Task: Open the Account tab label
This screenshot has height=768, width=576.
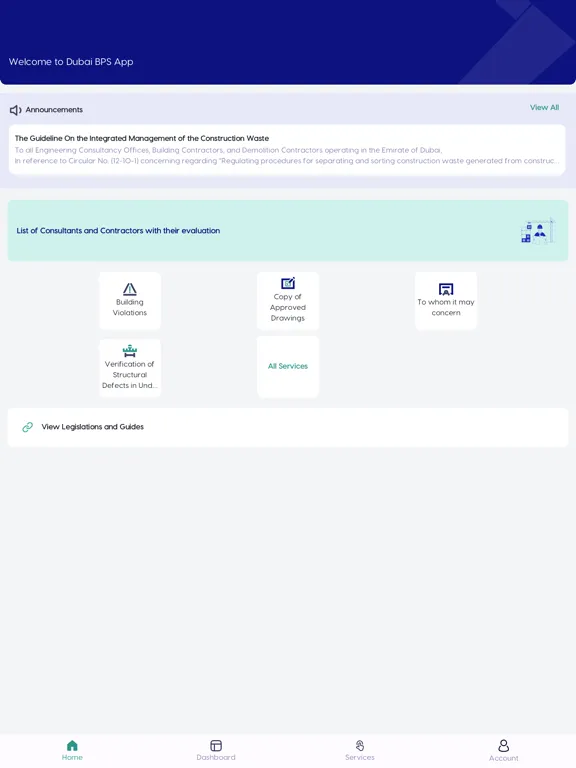Action: click(x=504, y=758)
